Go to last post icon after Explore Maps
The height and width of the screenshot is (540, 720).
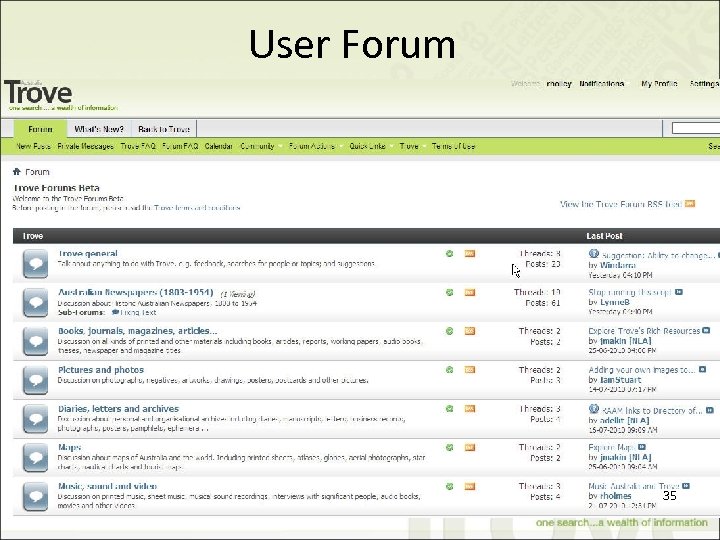coord(642,447)
